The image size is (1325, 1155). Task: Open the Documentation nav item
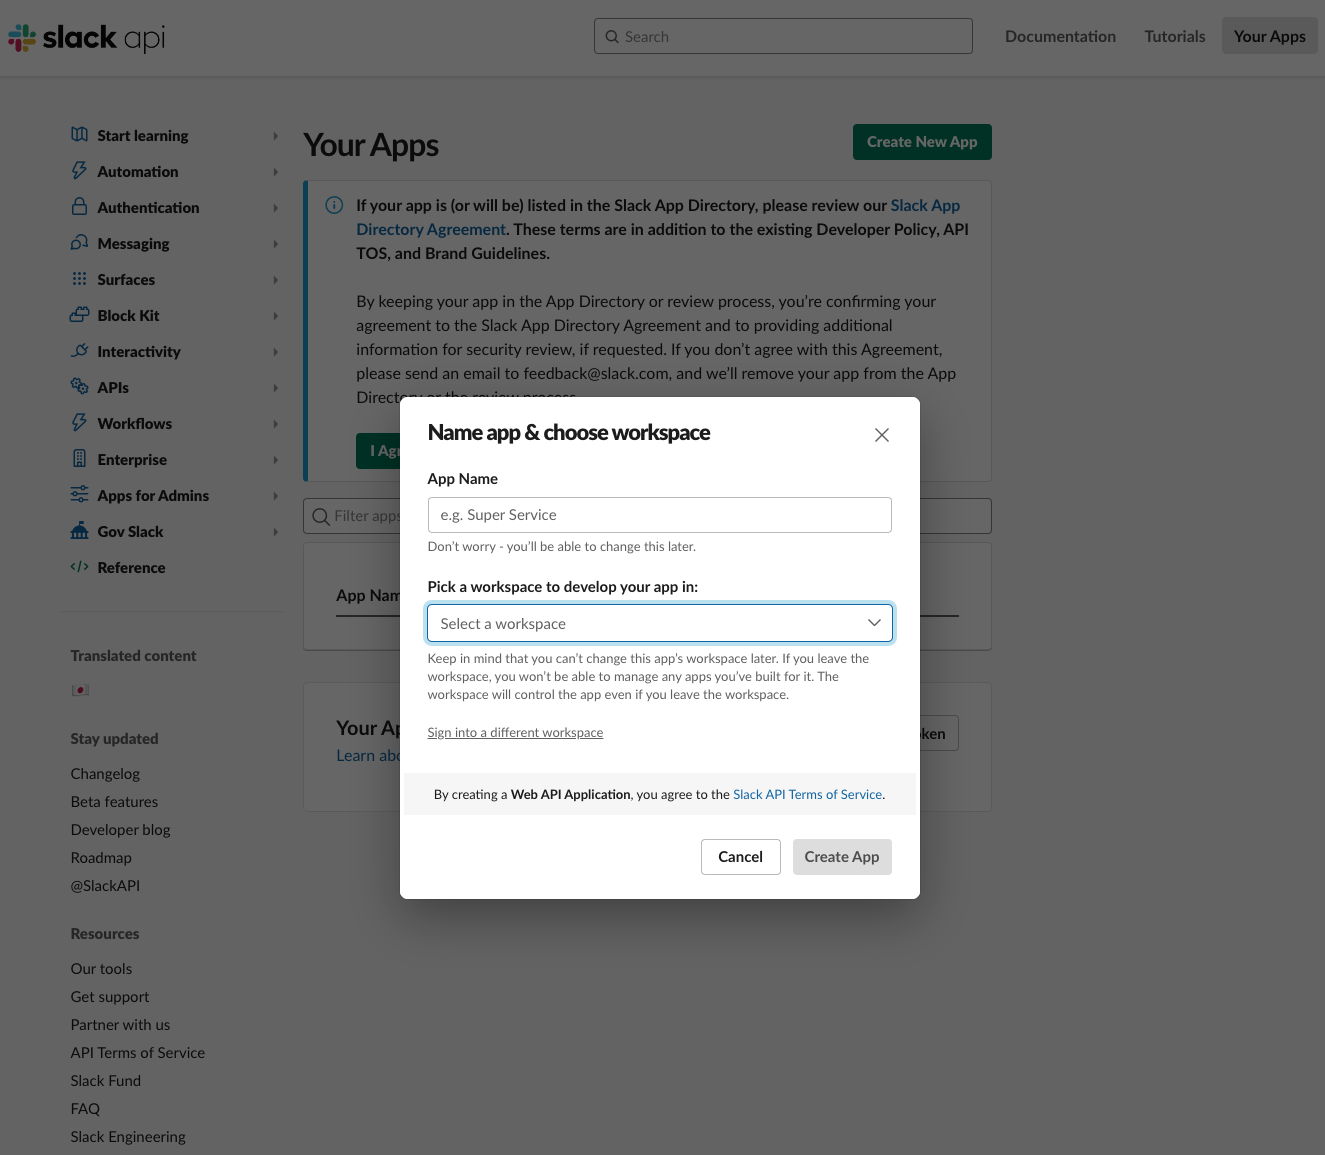[1060, 36]
